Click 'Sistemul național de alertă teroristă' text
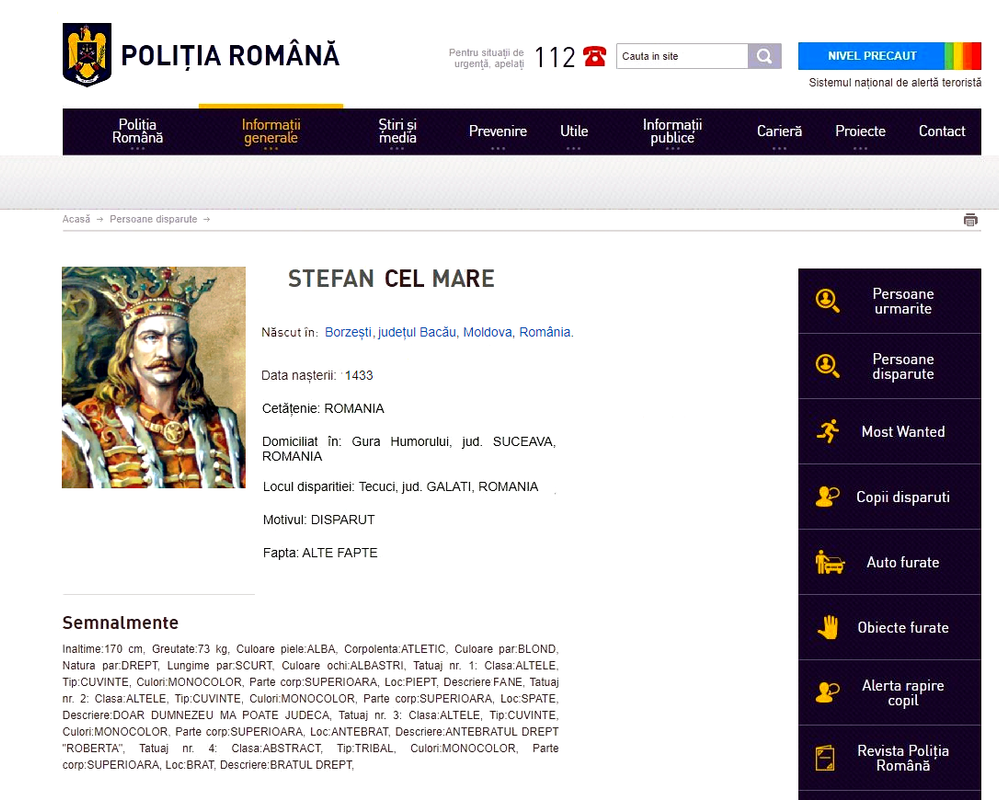The width and height of the screenshot is (999, 800). [895, 83]
